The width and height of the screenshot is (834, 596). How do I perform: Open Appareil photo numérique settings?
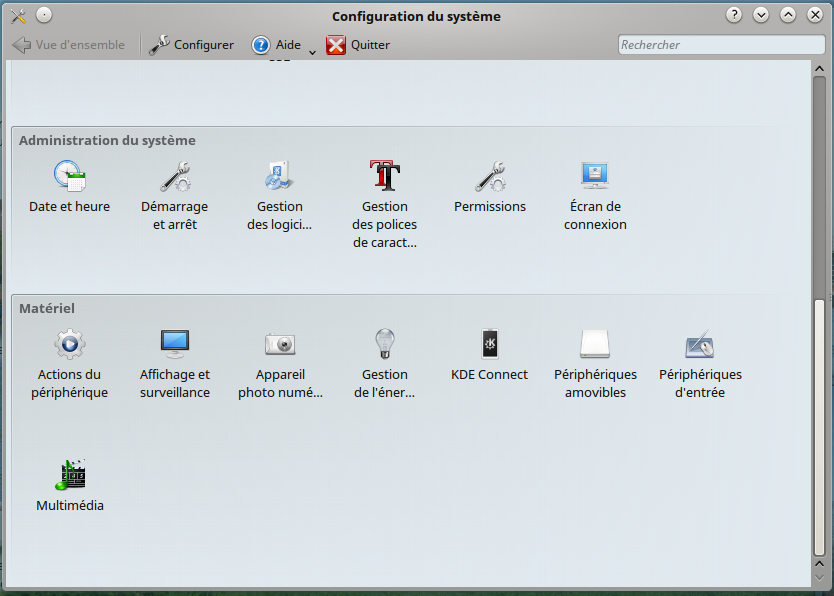coord(280,345)
